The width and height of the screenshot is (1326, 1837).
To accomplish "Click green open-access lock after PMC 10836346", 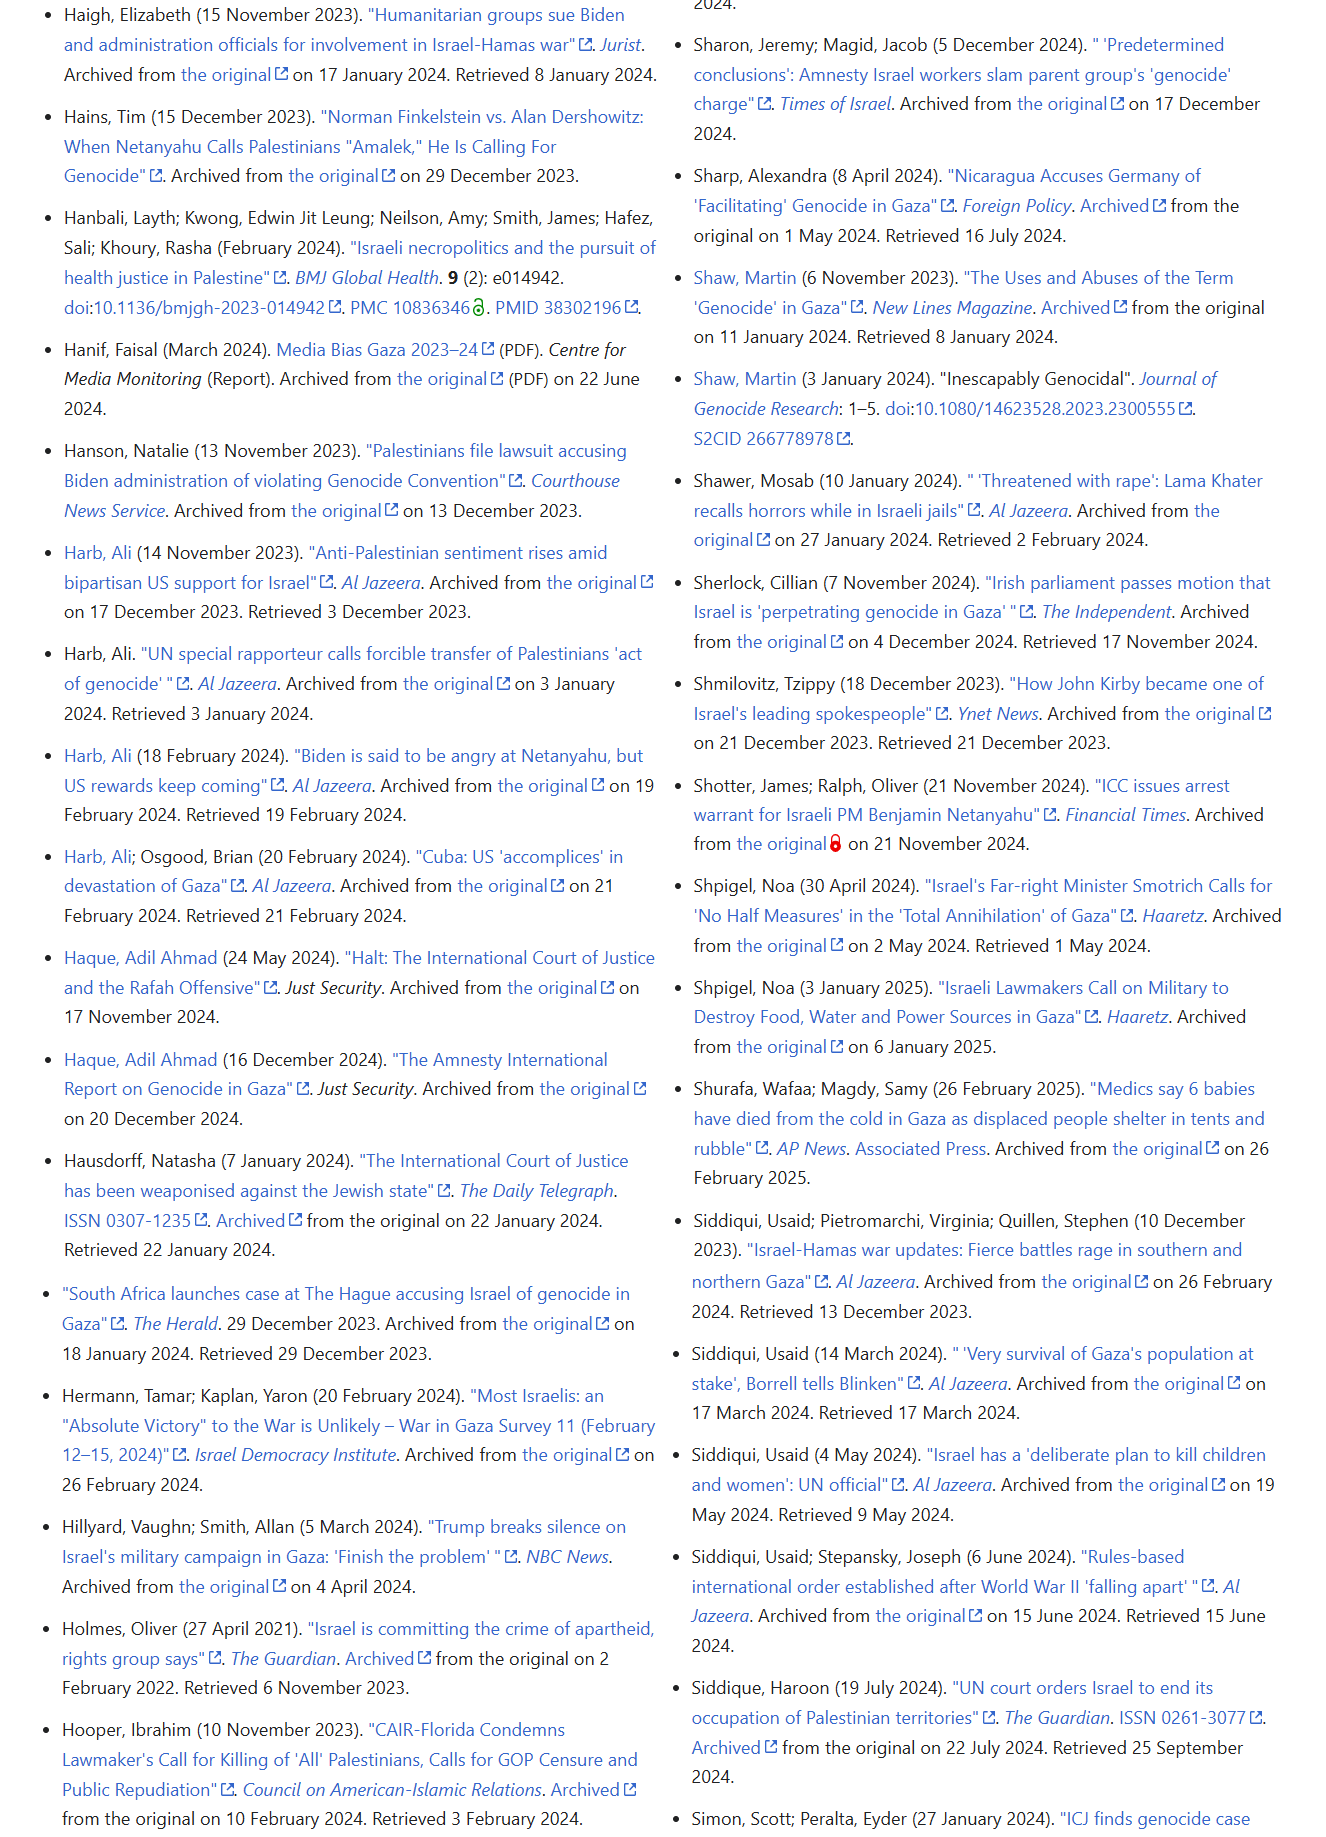I will click(479, 308).
